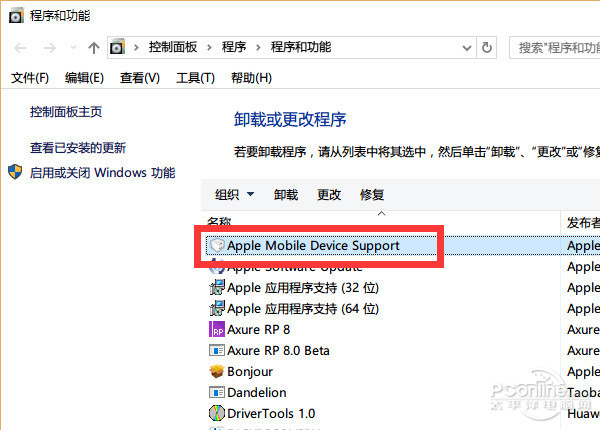Image resolution: width=600 pixels, height=430 pixels.
Task: Expand chevron after 程序 in breadcrumb
Action: coord(258,47)
